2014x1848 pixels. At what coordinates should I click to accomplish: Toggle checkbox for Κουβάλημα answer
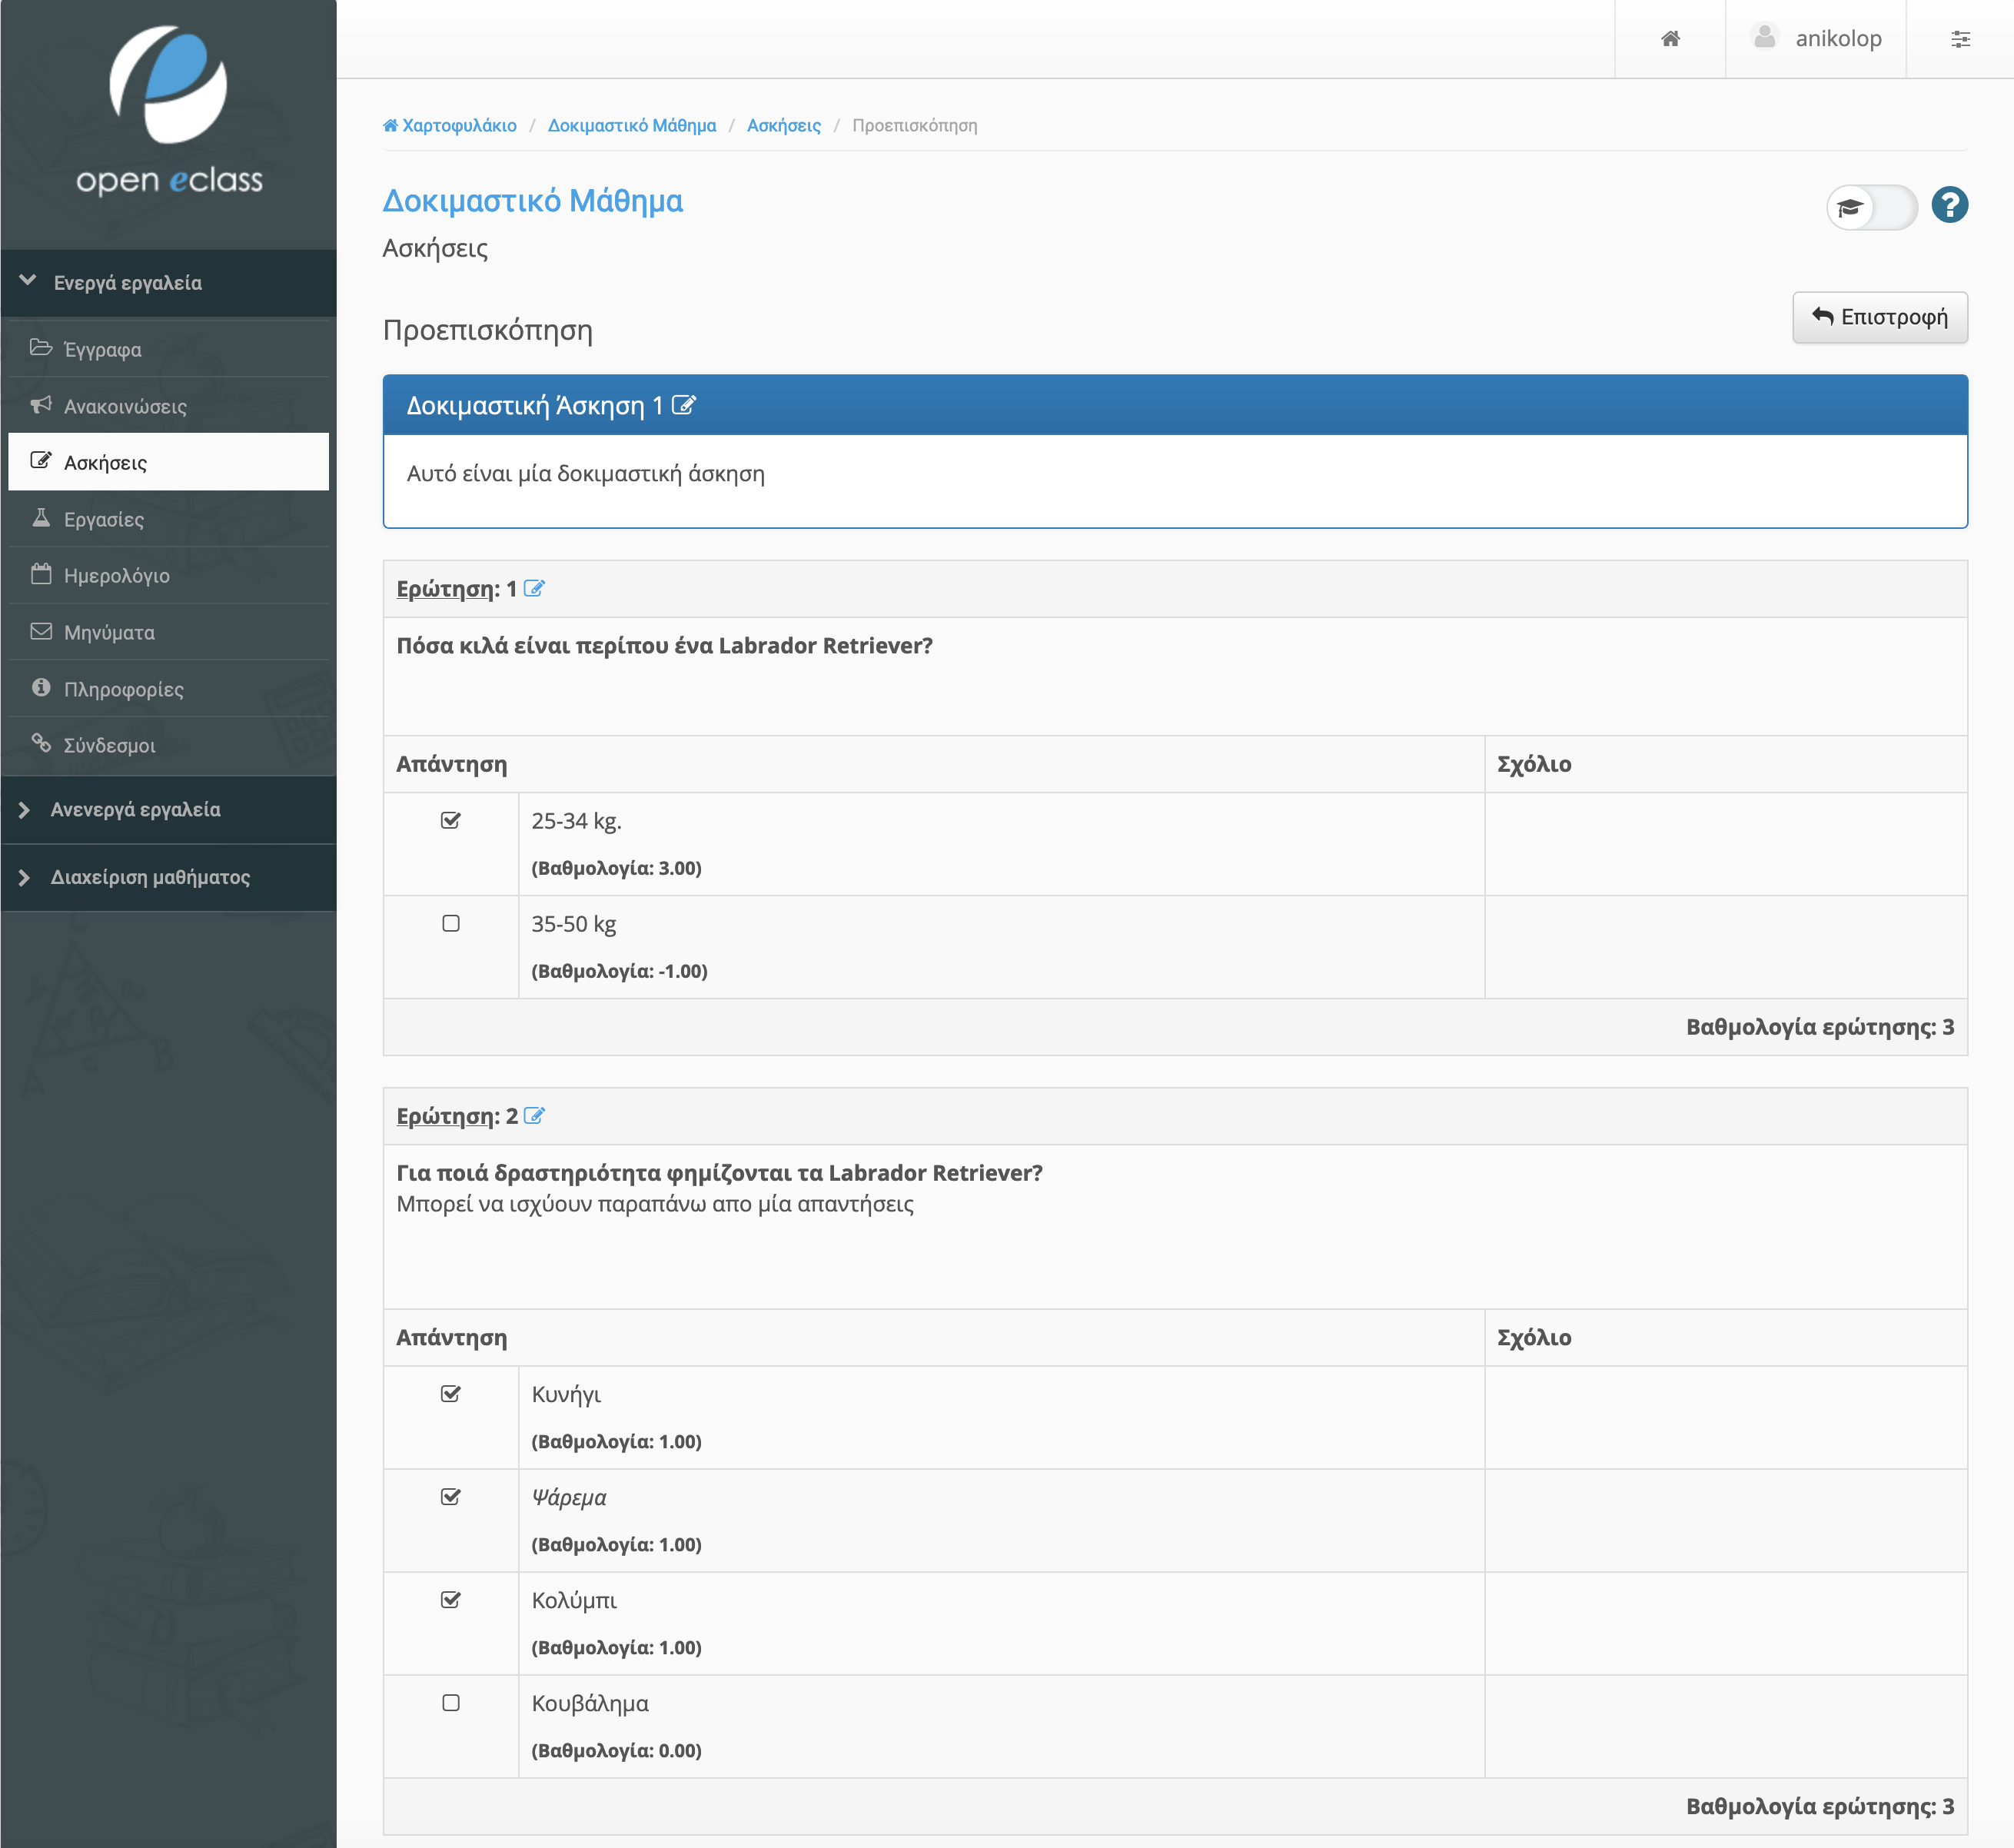pos(451,1702)
